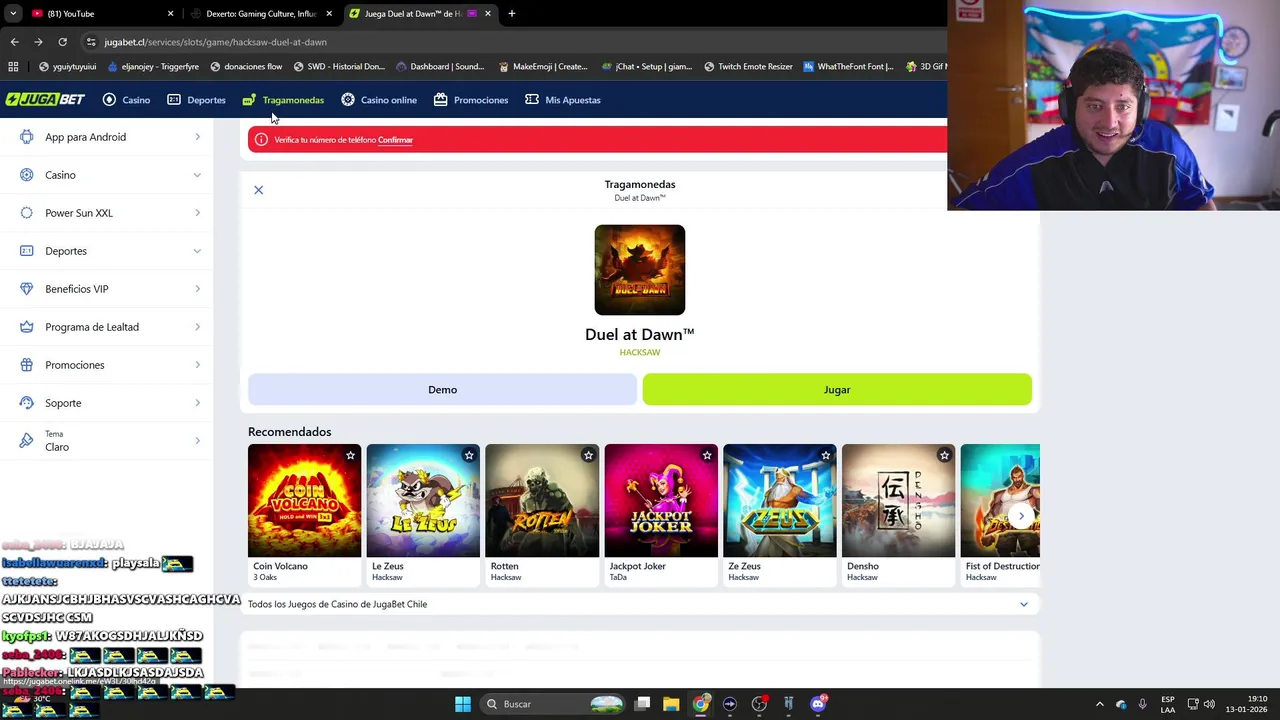1280x720 pixels.
Task: Reload the current page
Action: [x=62, y=42]
